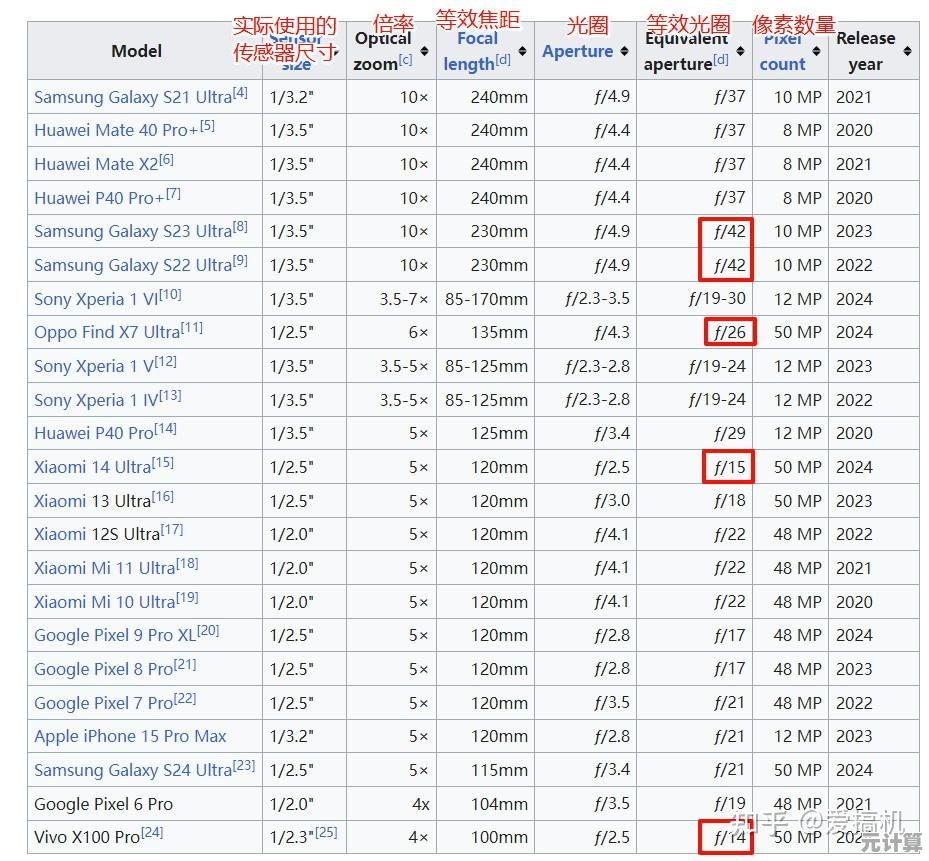
Task: Open citation 25 beside Vivo sensor size
Action: 327,832
